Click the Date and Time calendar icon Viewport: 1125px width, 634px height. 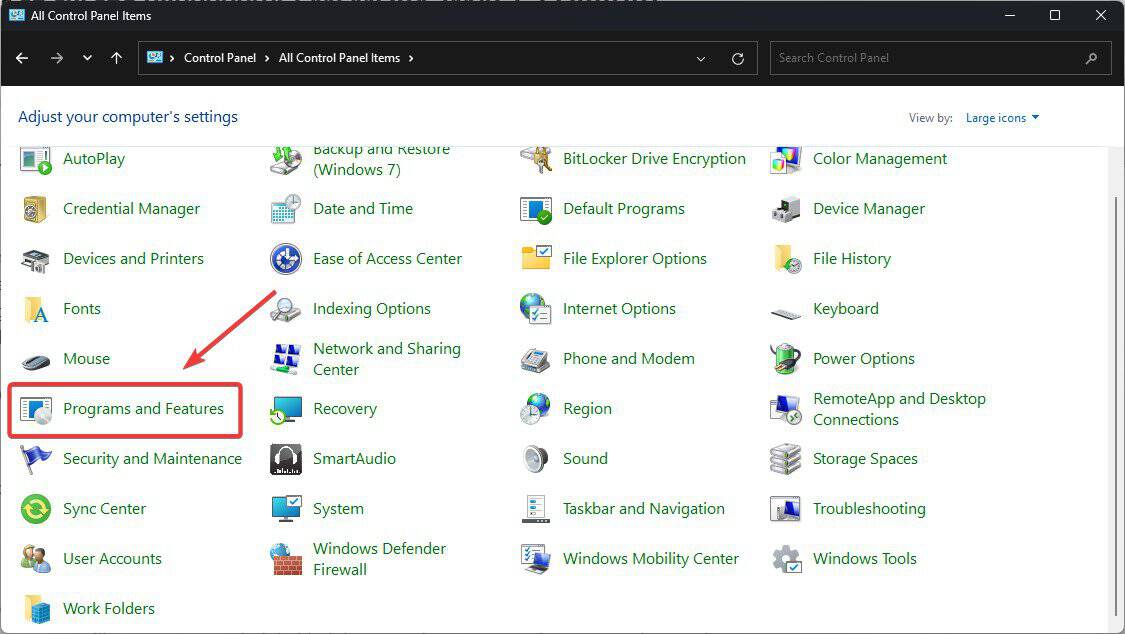click(x=286, y=209)
